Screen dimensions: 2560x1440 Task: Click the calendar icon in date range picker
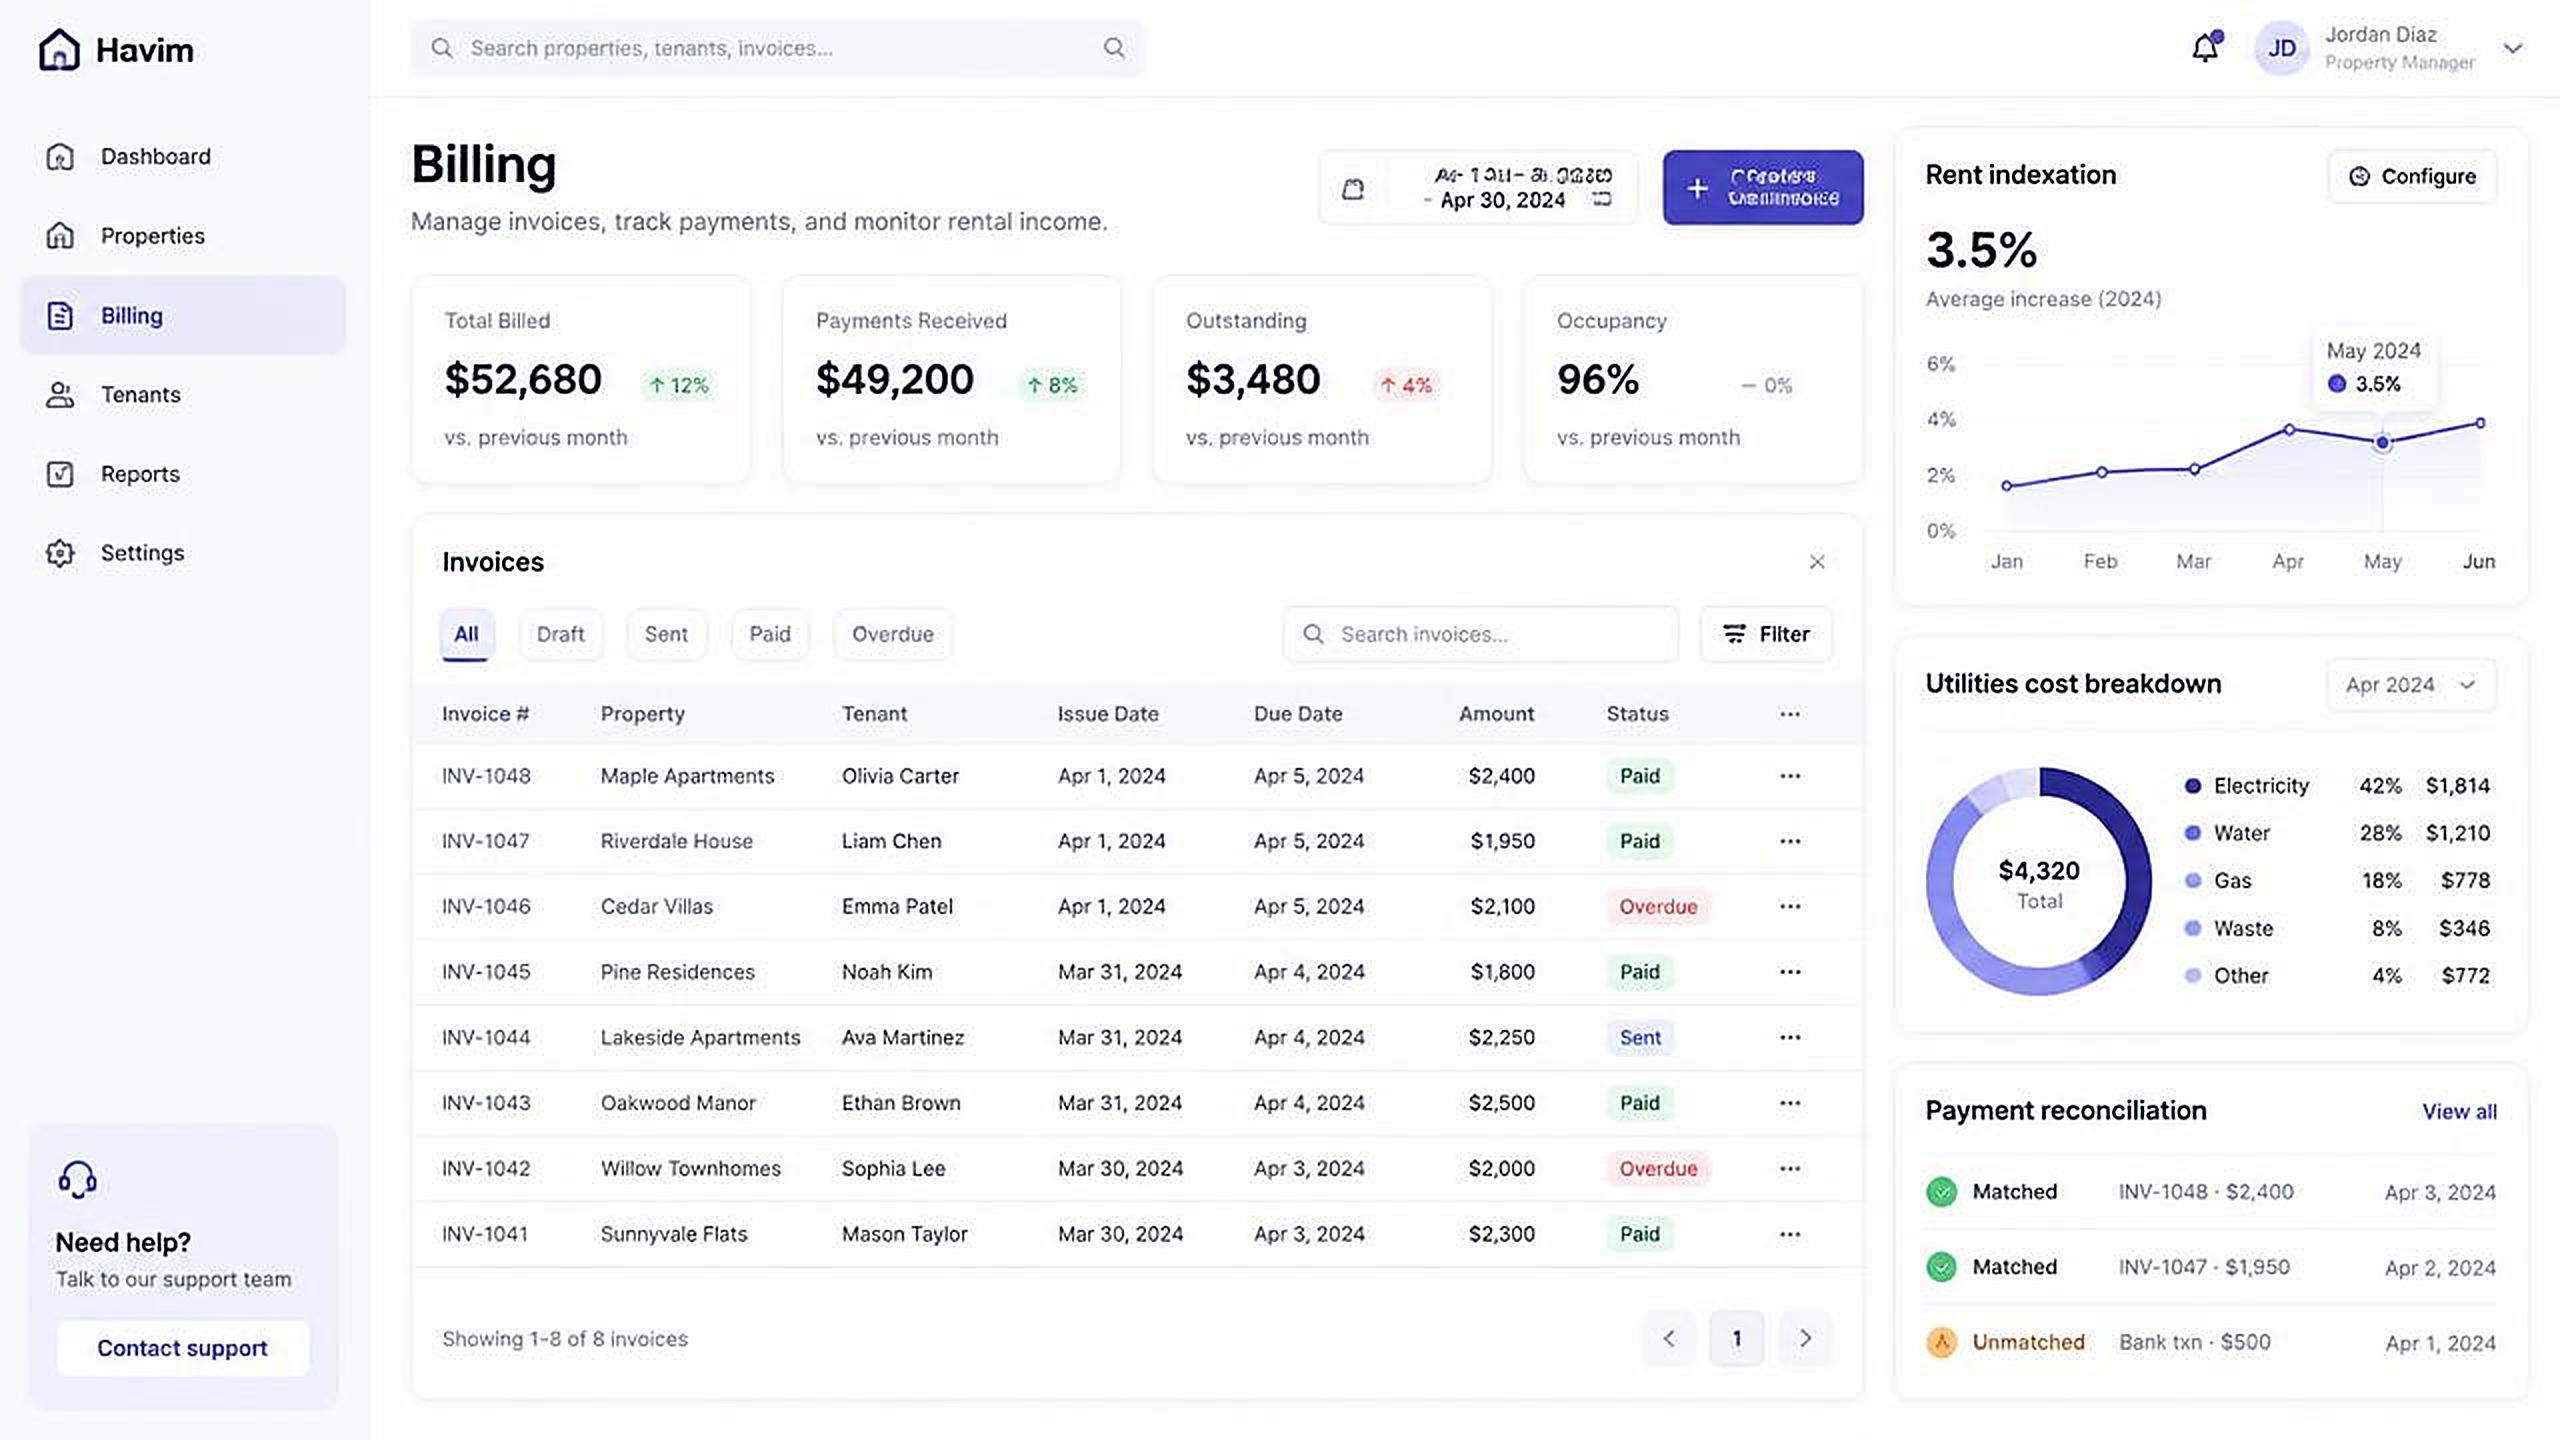1353,189
